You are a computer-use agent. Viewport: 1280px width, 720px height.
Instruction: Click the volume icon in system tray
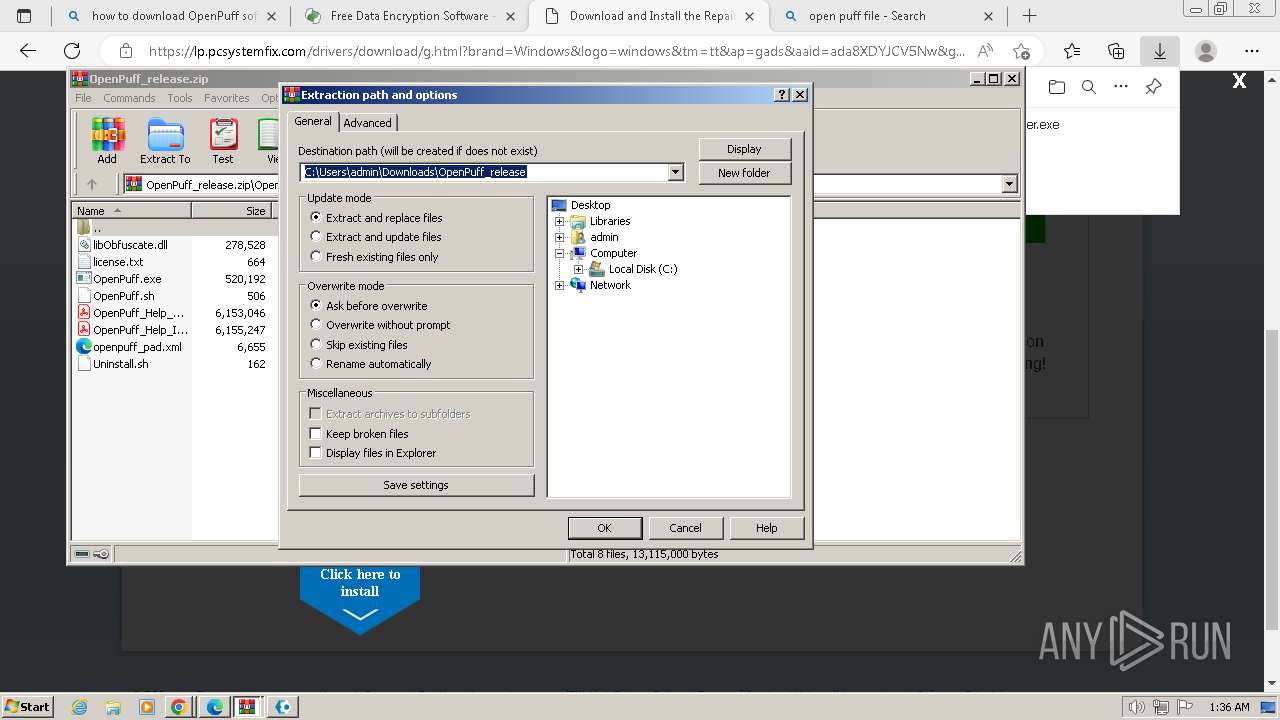[x=1137, y=707]
